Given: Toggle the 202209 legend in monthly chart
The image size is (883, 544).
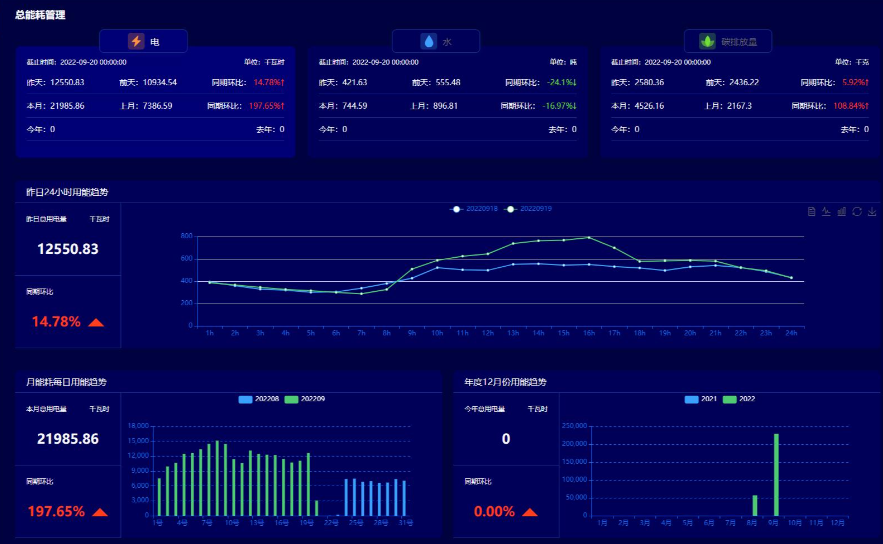Looking at the screenshot, I should [x=305, y=399].
